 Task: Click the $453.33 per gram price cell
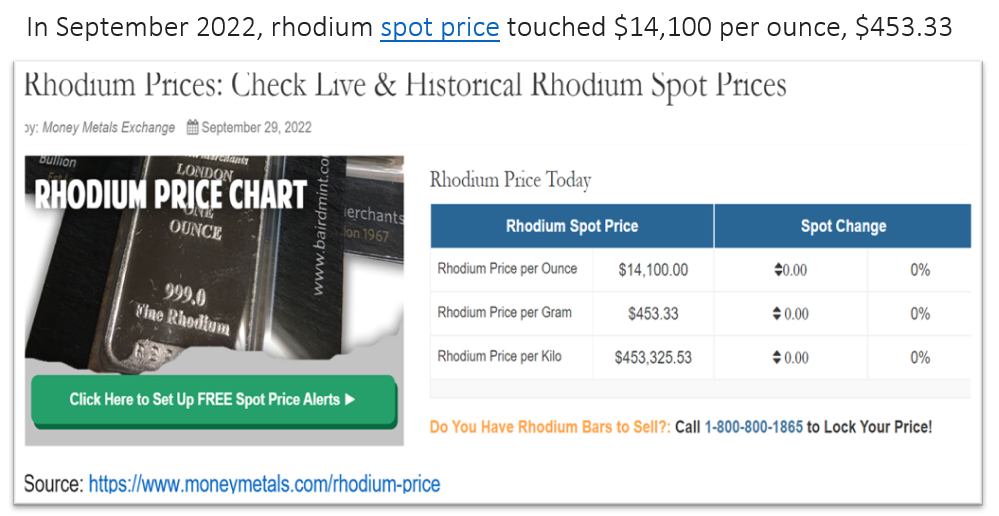[653, 313]
